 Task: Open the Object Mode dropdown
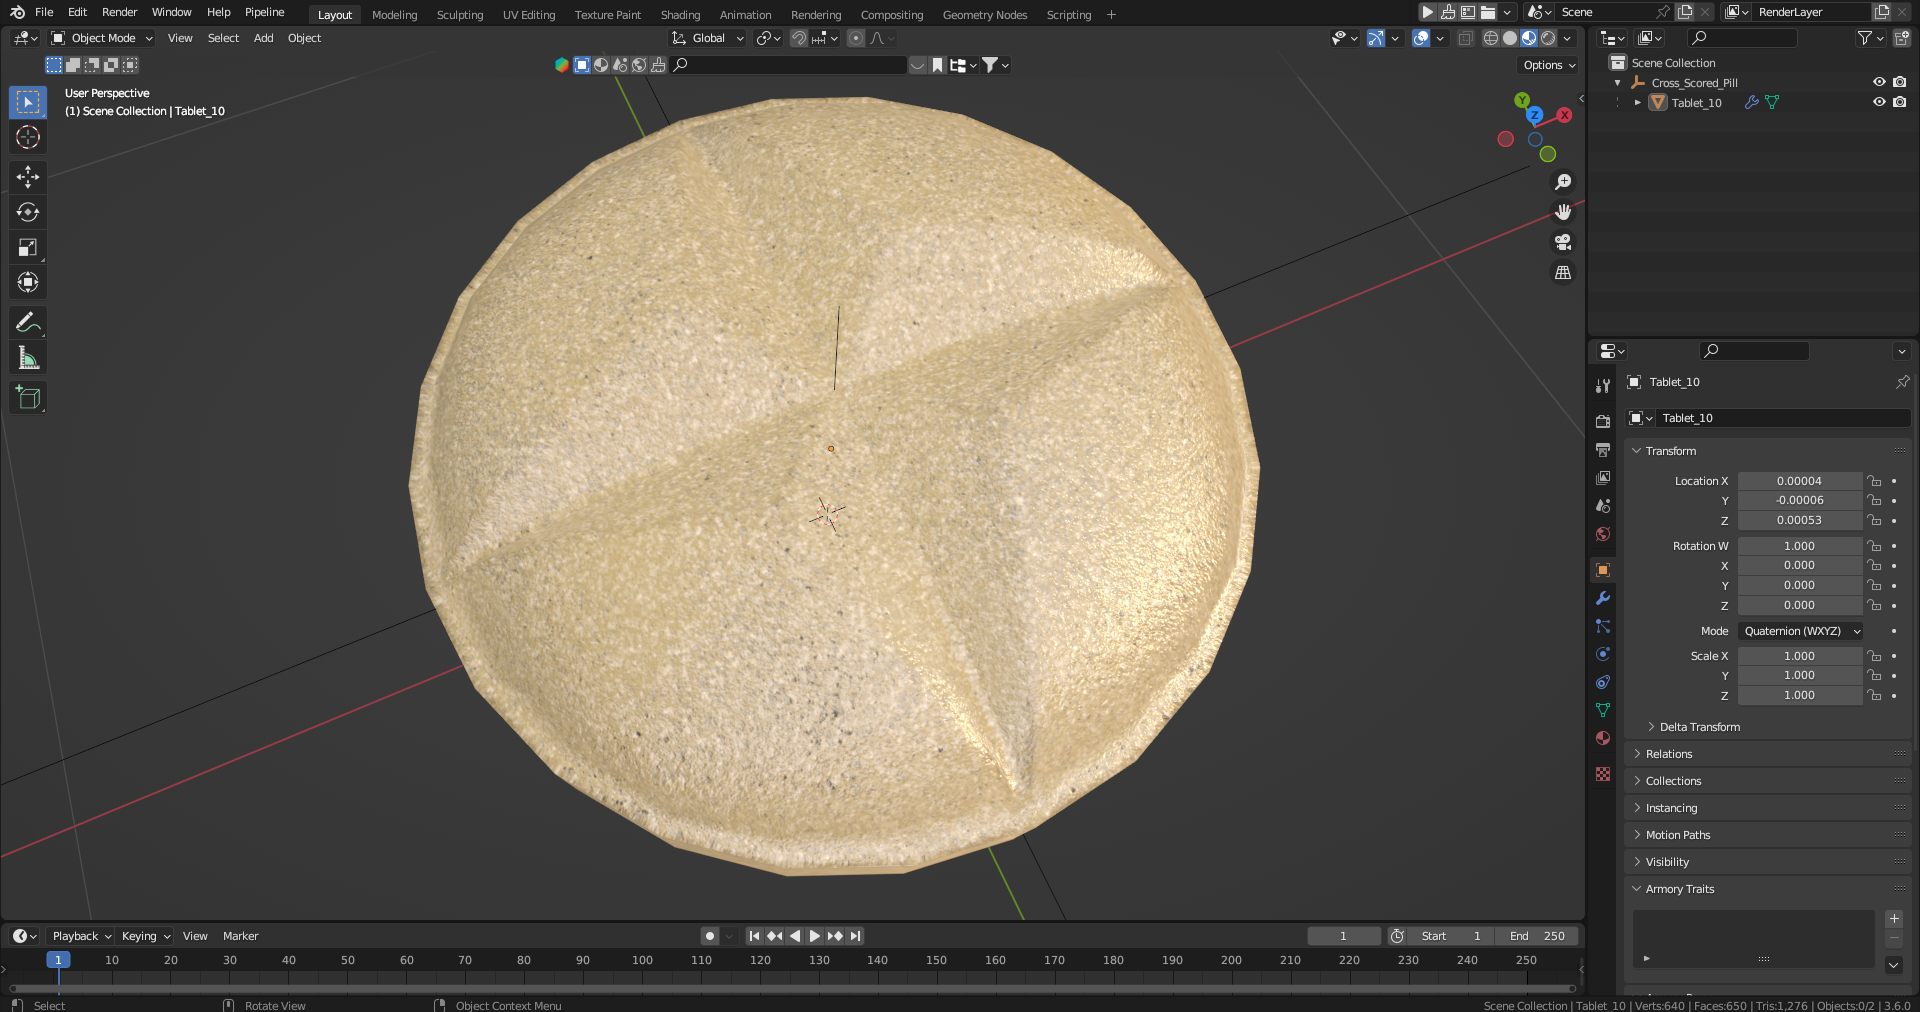tap(103, 38)
